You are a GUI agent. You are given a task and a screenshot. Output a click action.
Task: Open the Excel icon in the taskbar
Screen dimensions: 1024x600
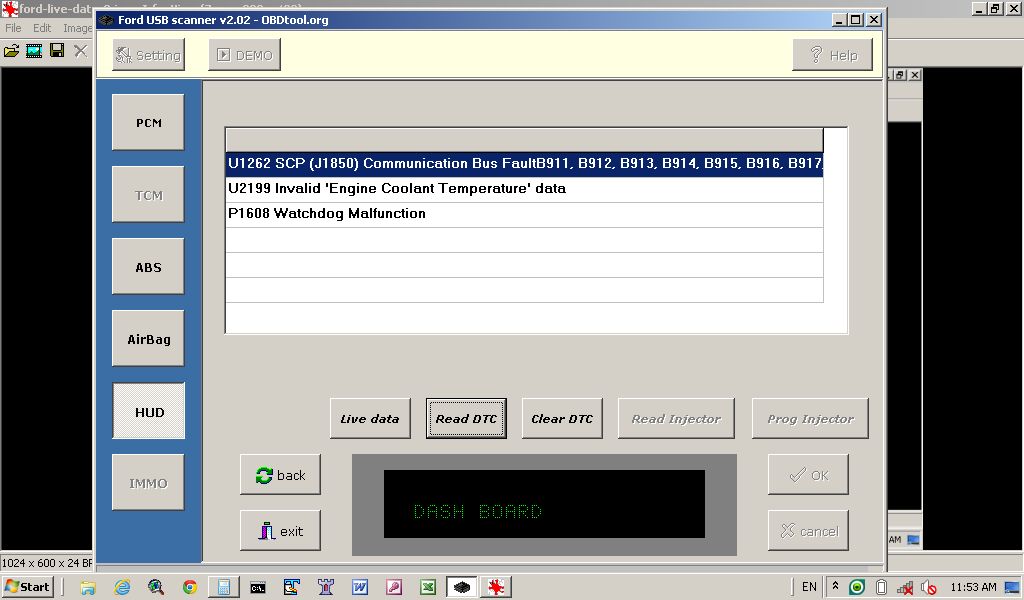pos(427,587)
